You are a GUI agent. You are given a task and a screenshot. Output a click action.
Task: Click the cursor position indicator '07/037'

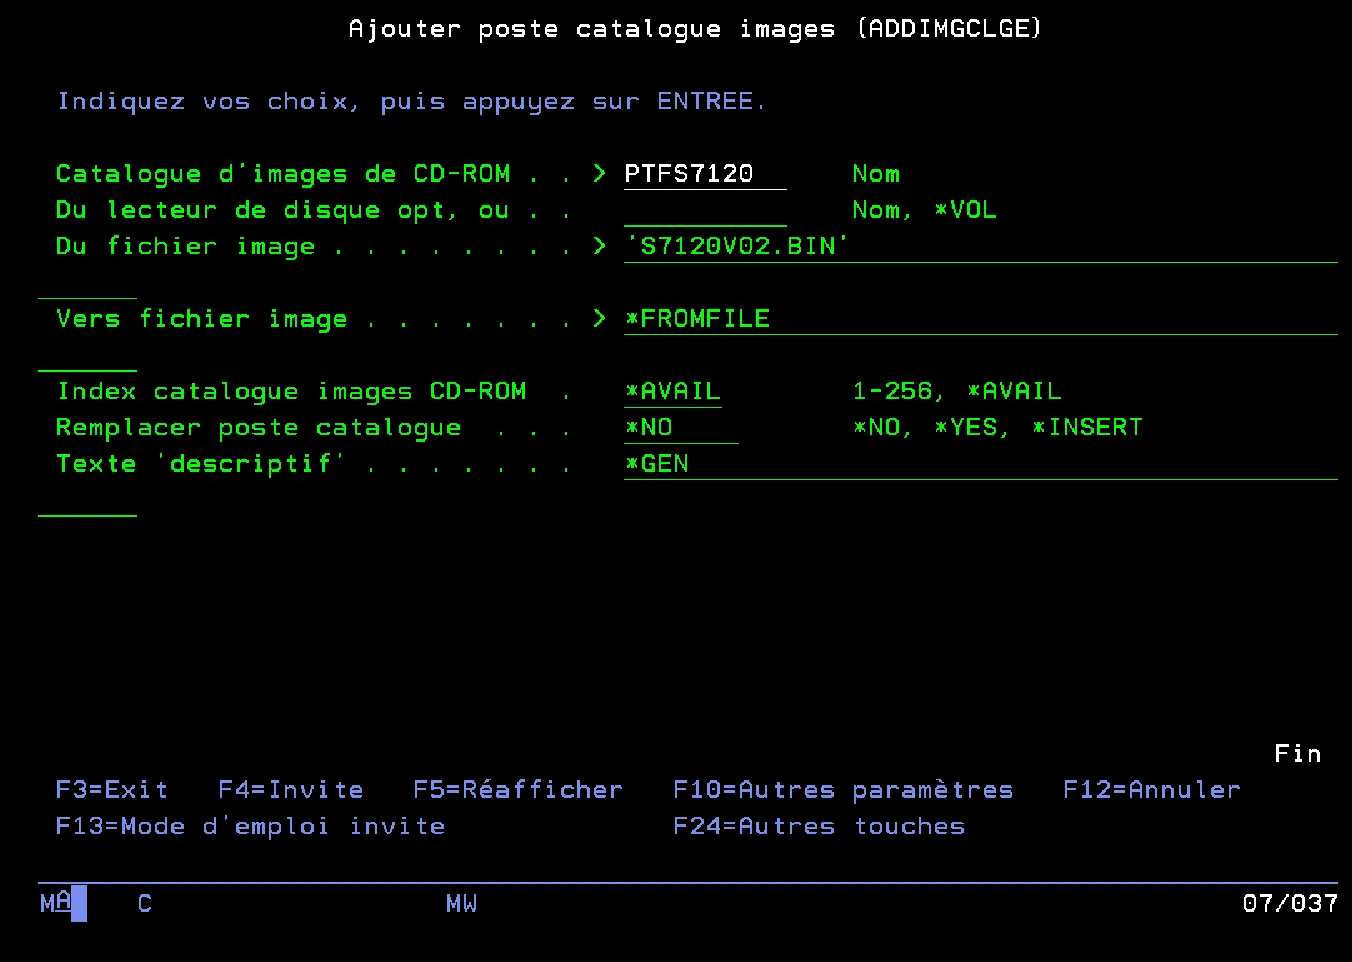(1290, 904)
